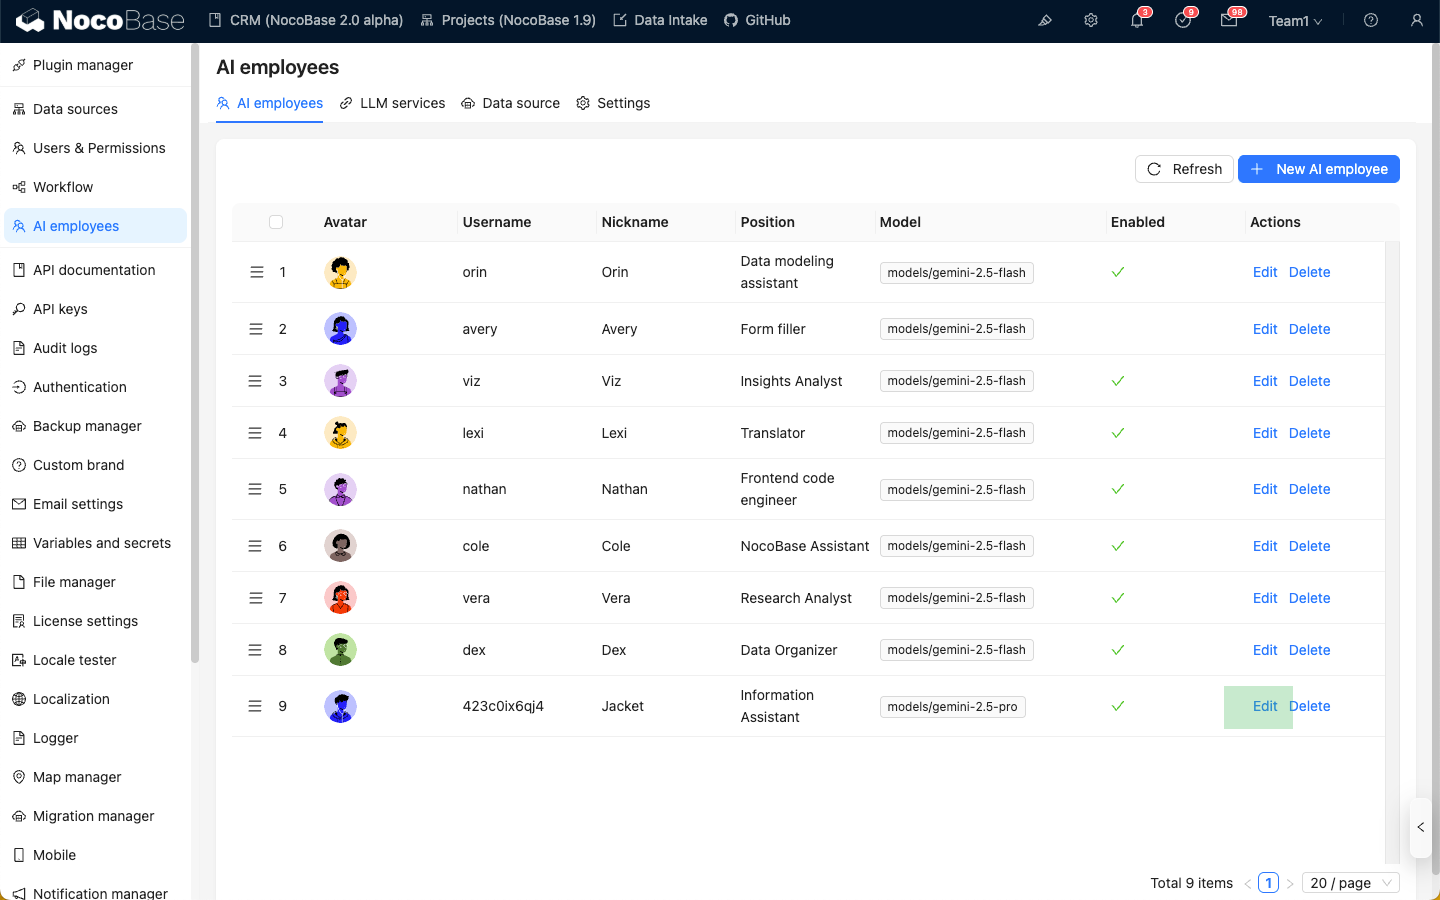
Task: Collapse the side panel with chevron handle
Action: 1421,827
